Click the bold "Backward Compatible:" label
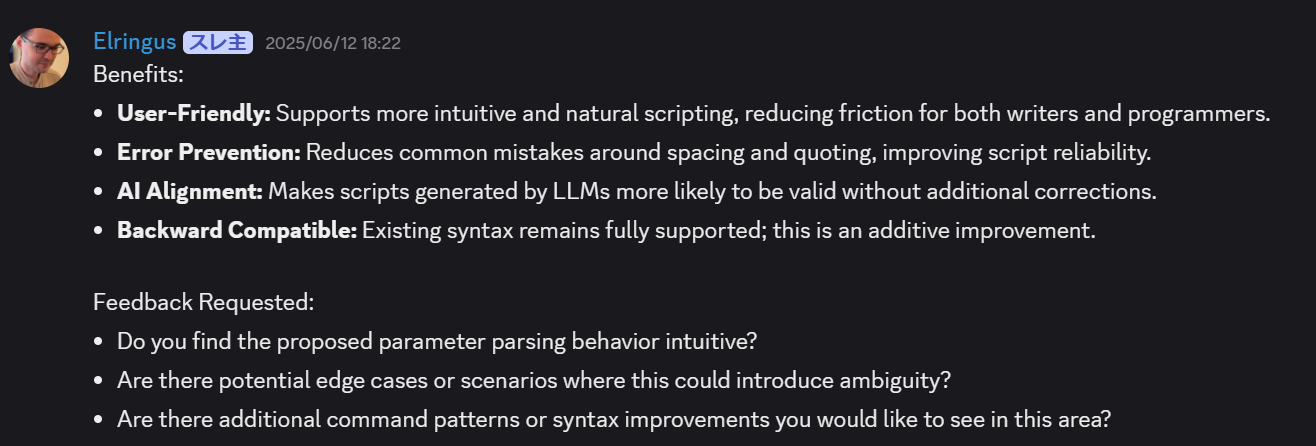 coord(236,231)
